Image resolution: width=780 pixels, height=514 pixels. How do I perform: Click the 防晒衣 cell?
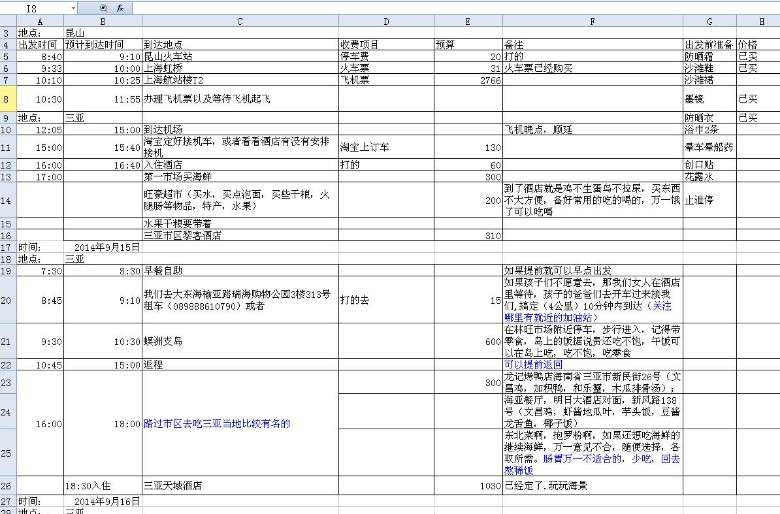click(709, 118)
